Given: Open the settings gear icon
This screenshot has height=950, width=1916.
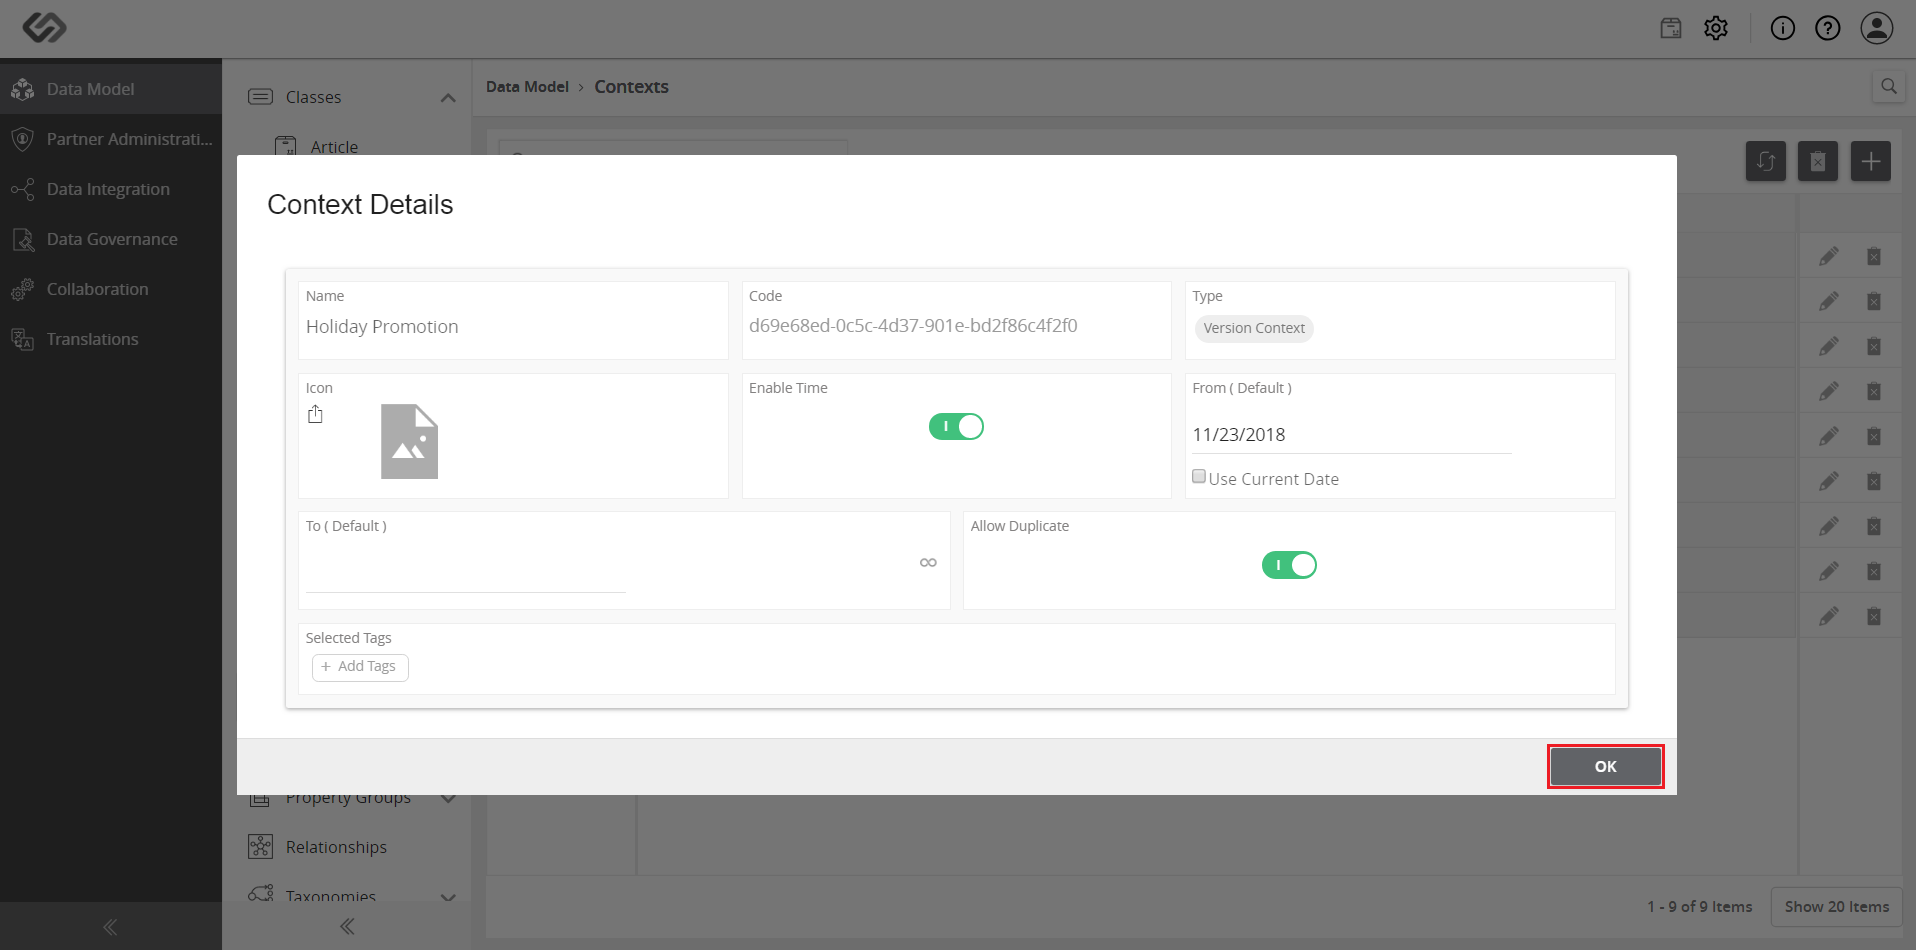Looking at the screenshot, I should coord(1716,28).
